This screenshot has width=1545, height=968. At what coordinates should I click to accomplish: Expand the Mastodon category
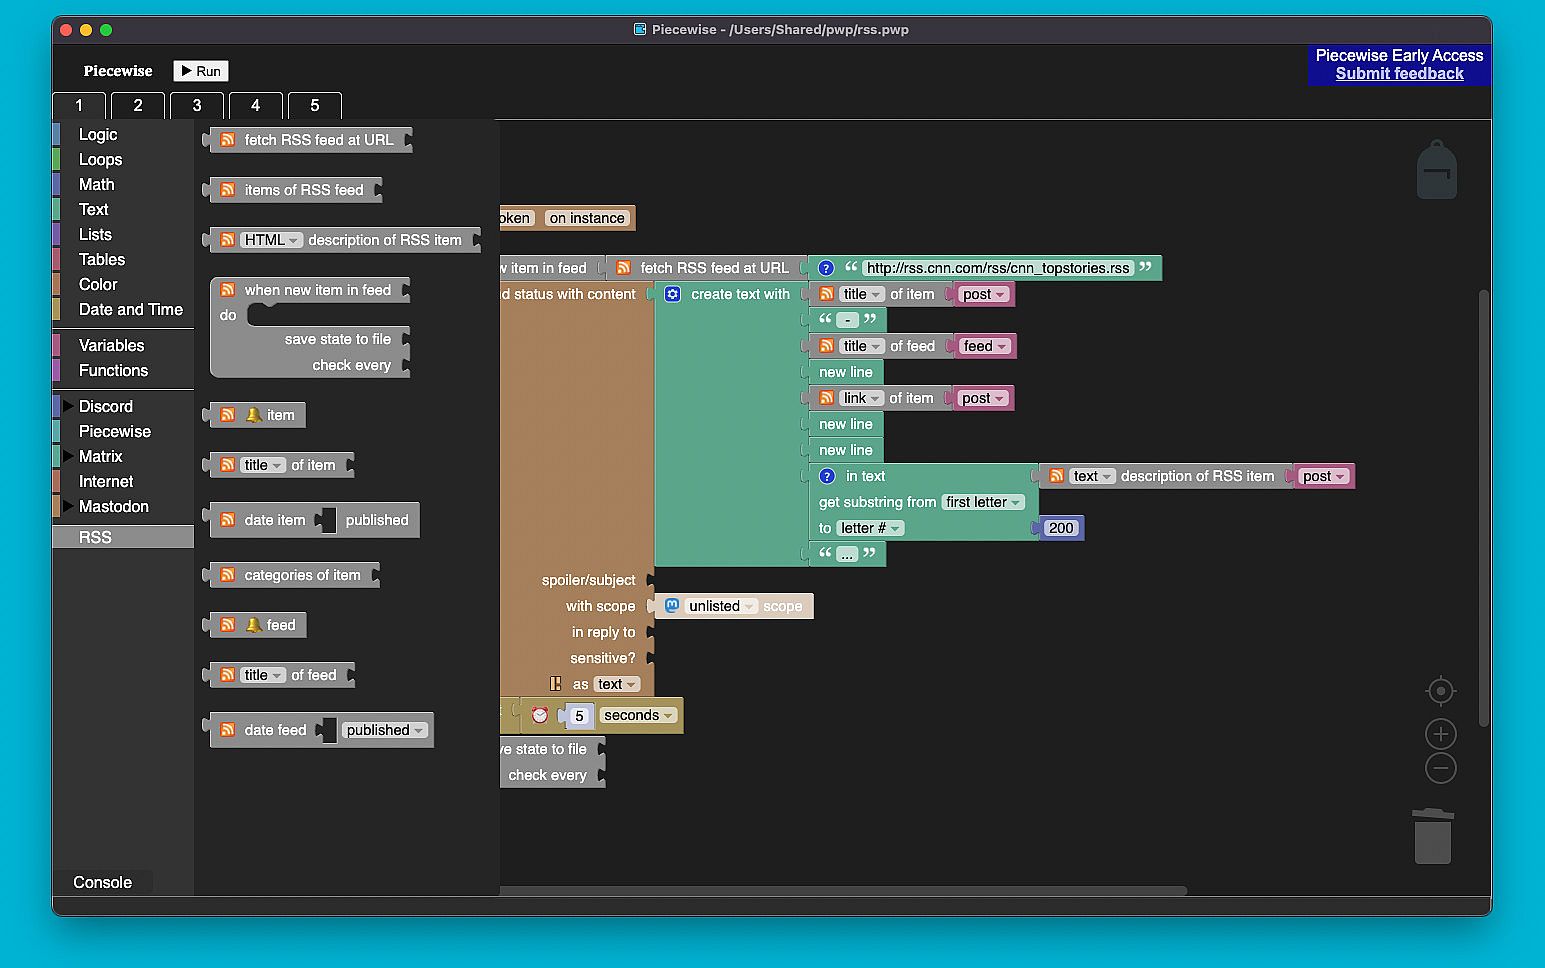pyautogui.click(x=68, y=506)
